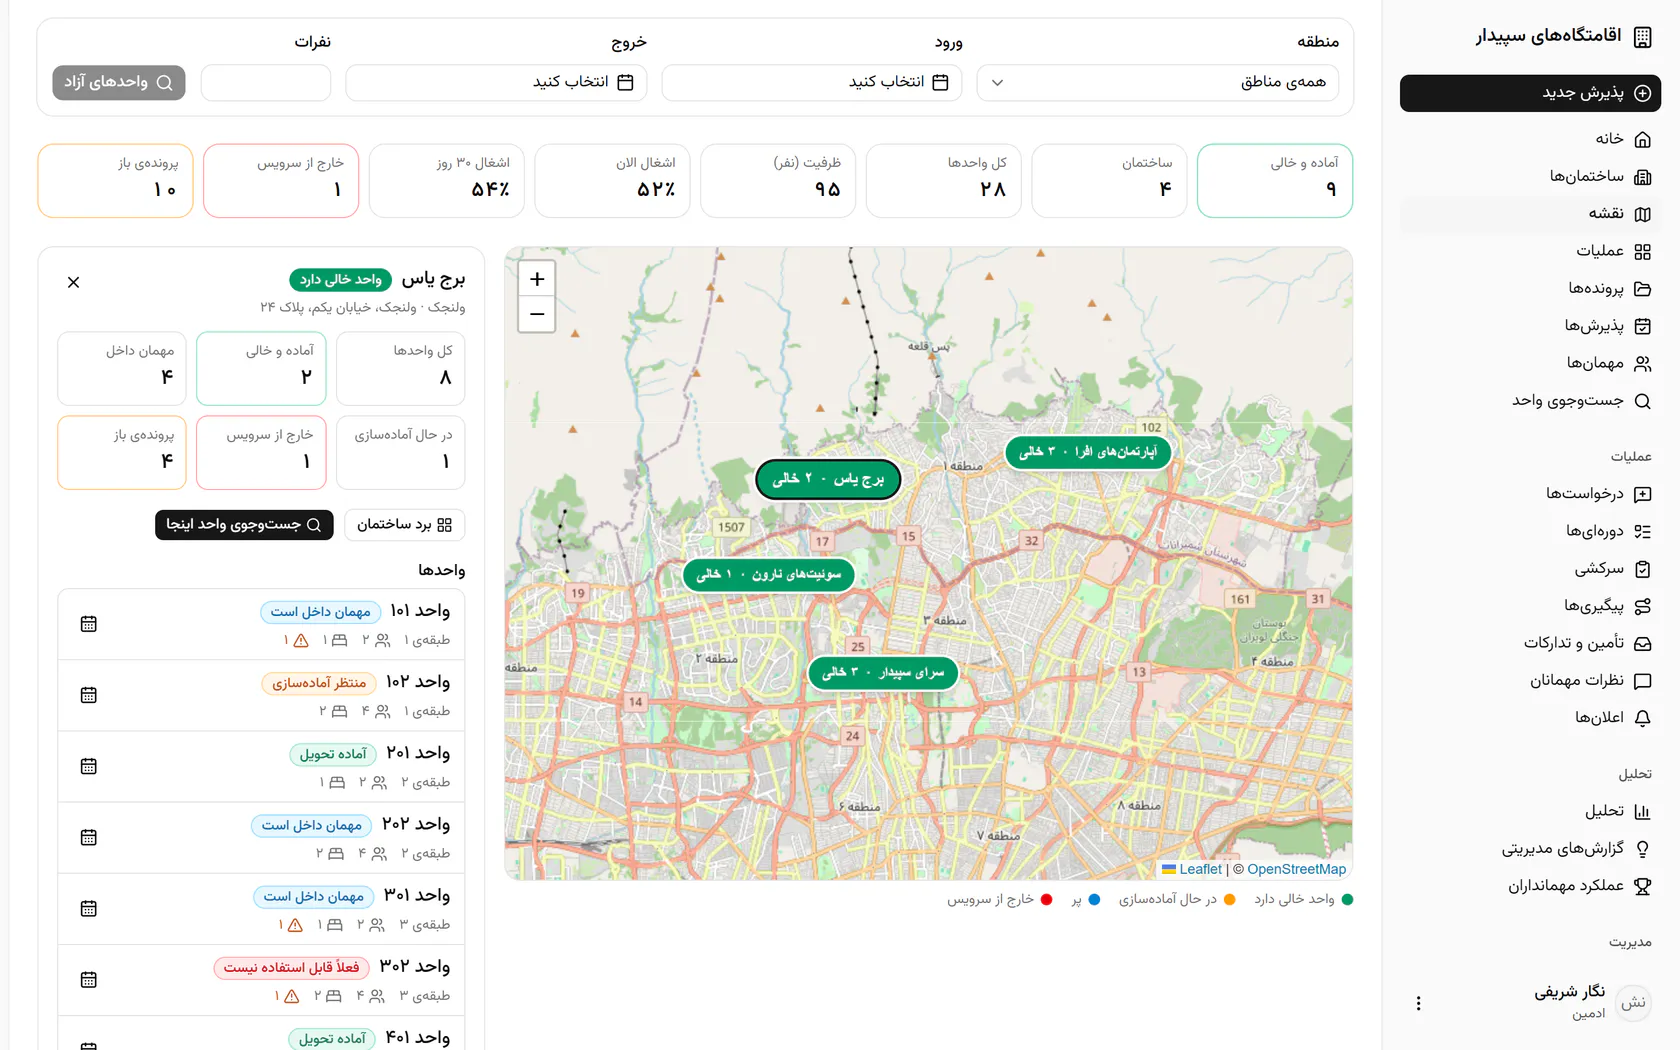Viewport: 1680px width, 1050px height.
Task: Click the نفرات input field
Action: tap(266, 82)
